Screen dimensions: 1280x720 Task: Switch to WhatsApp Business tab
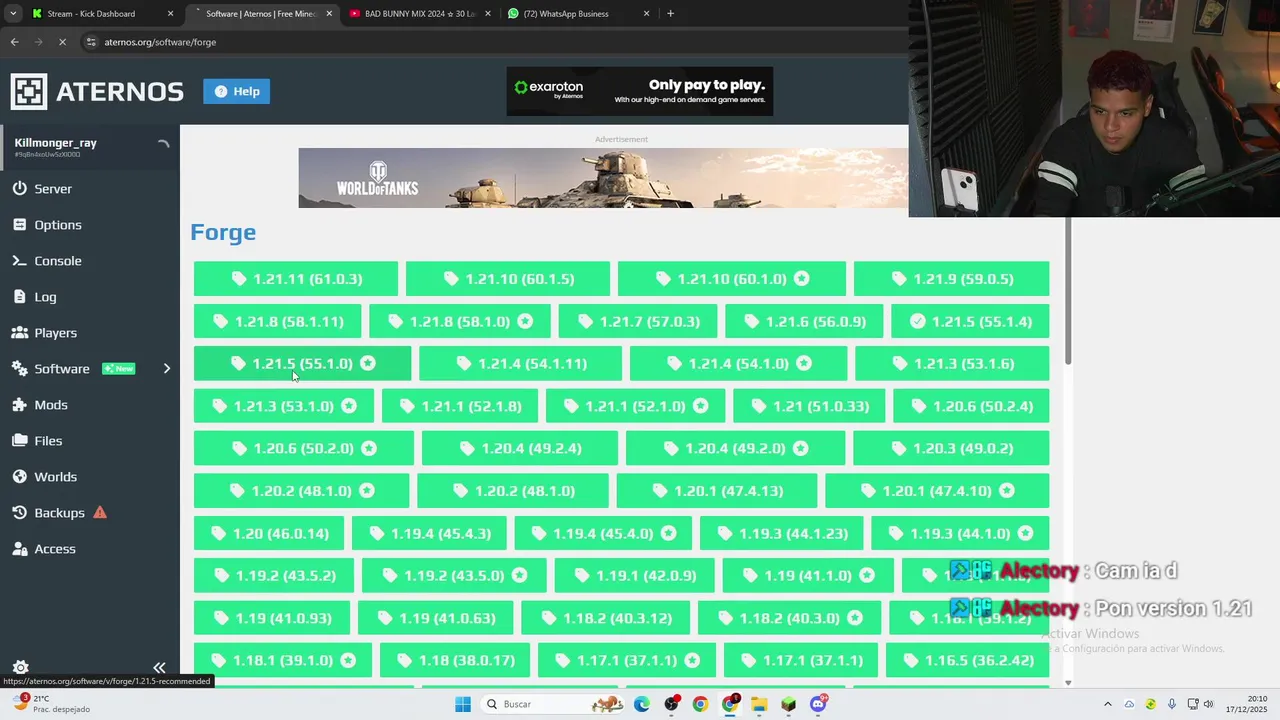pyautogui.click(x=578, y=14)
